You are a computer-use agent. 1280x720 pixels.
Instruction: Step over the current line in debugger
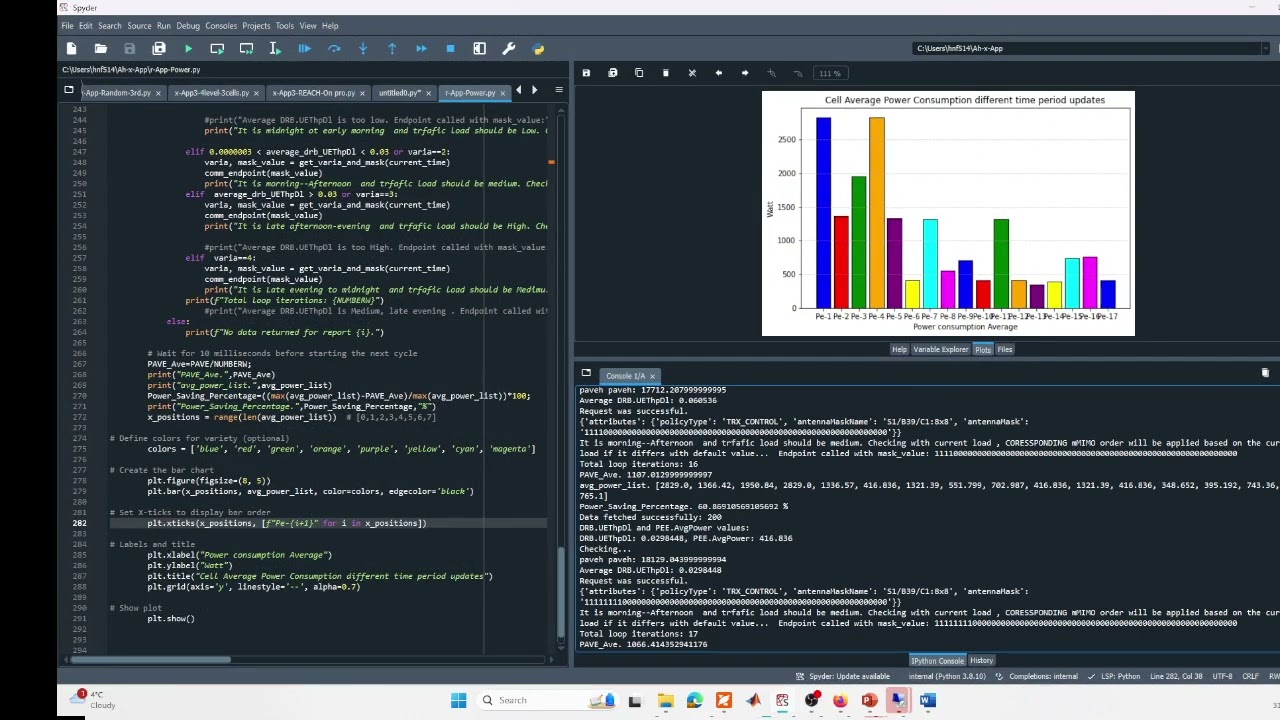pyautogui.click(x=334, y=48)
